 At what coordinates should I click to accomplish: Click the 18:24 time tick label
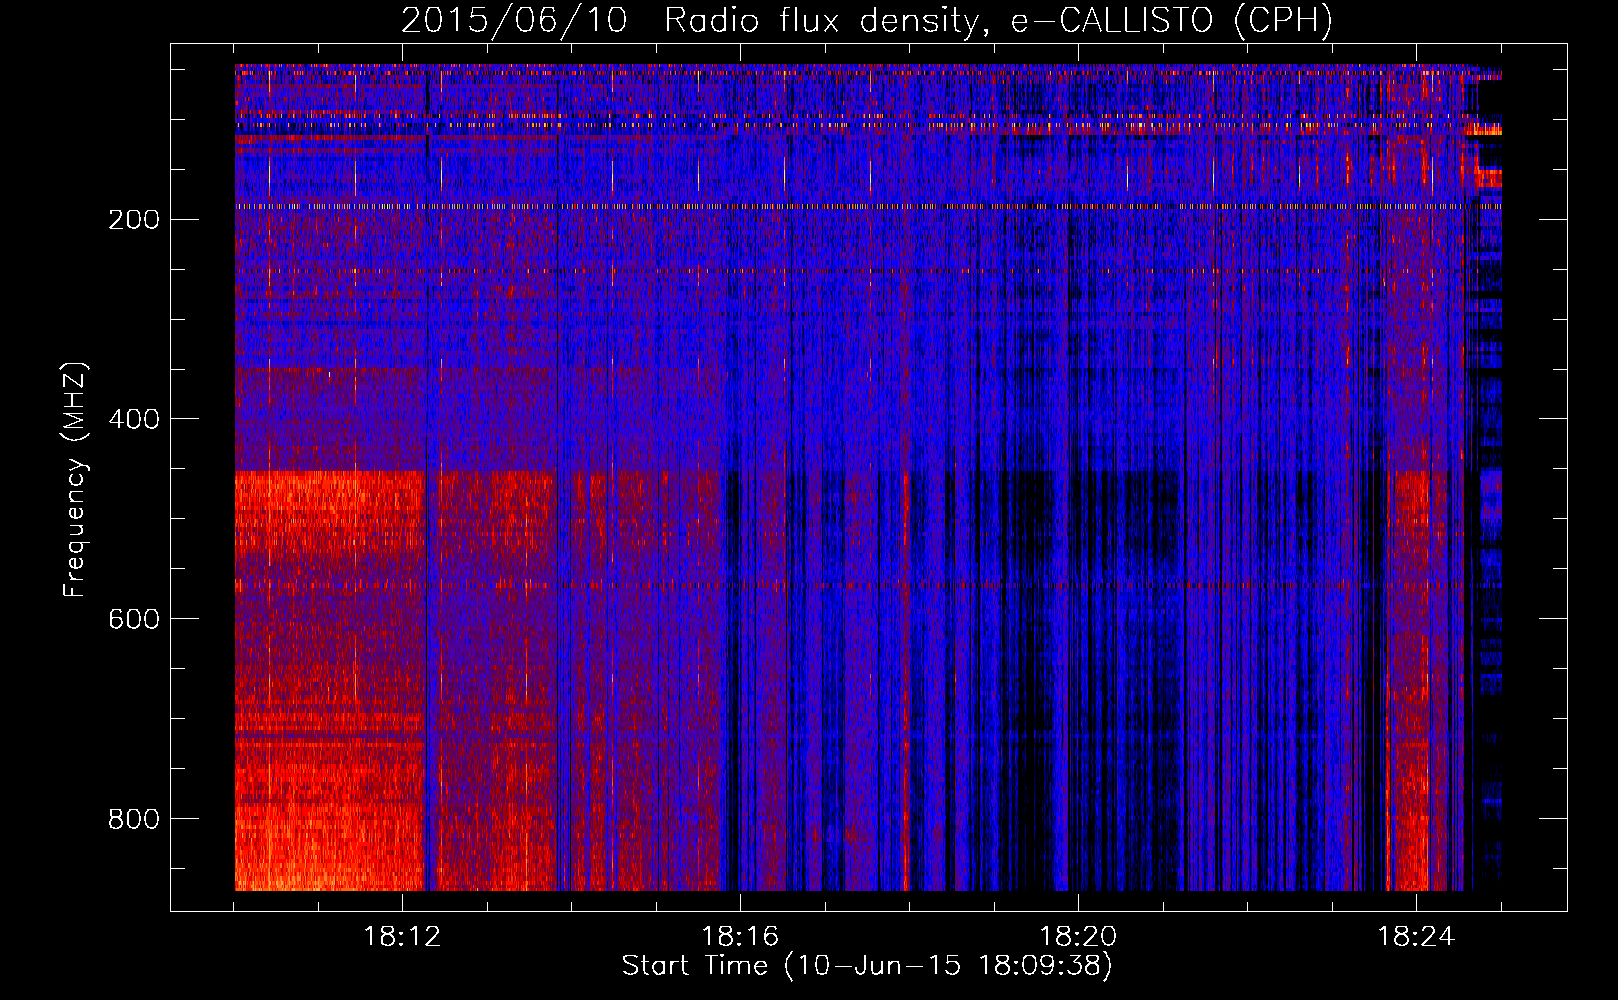1416,937
